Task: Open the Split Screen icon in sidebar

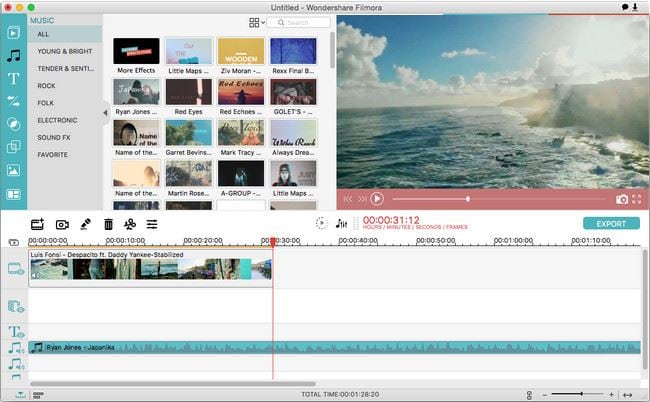Action: (x=13, y=194)
